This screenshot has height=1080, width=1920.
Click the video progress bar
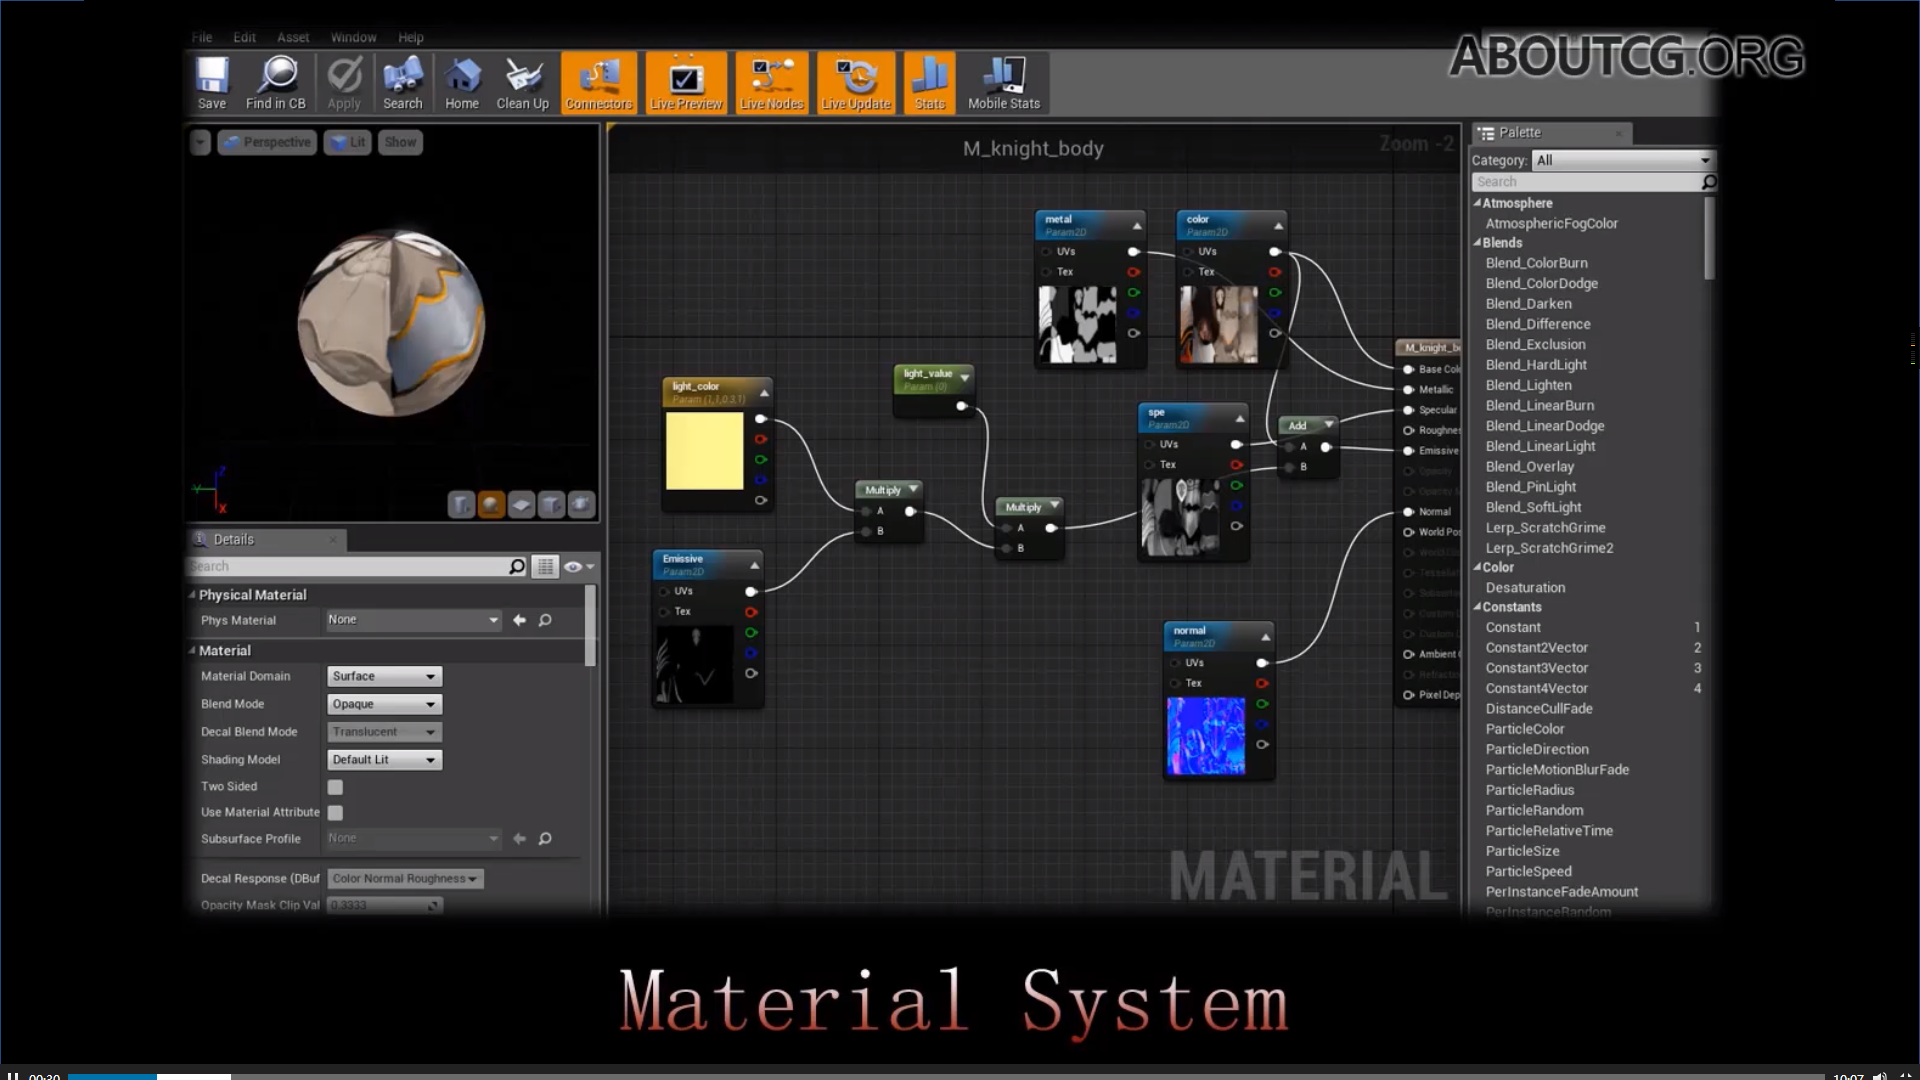945,1076
